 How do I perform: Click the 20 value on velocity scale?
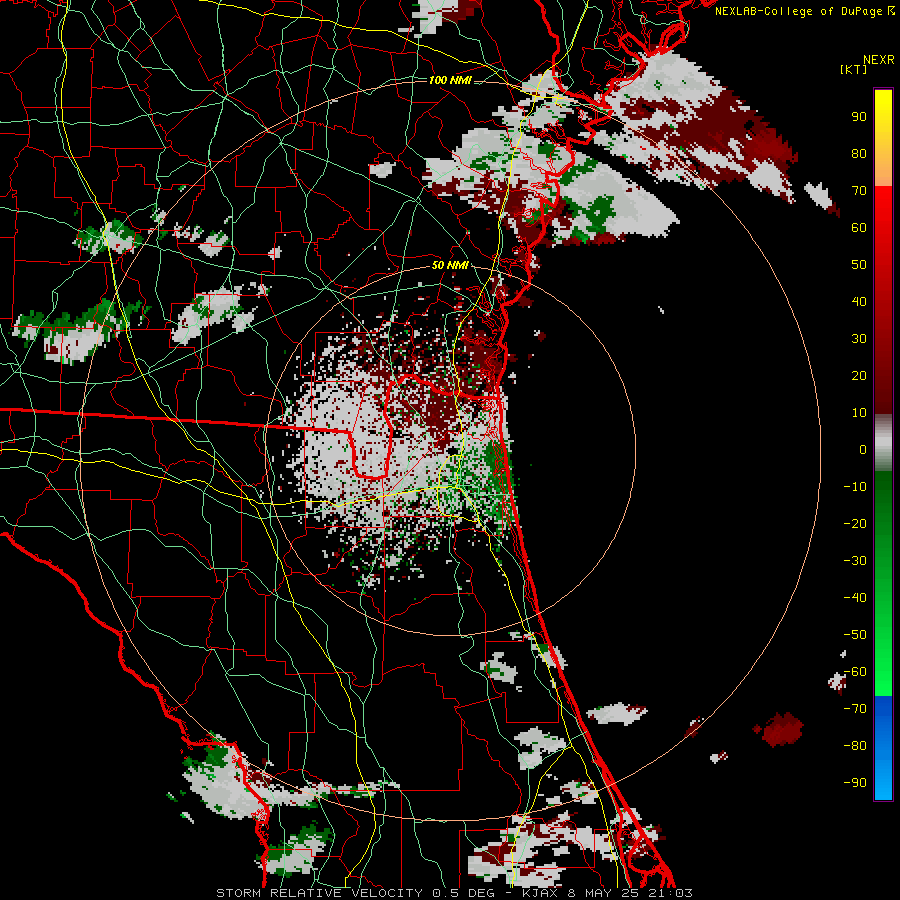[859, 375]
